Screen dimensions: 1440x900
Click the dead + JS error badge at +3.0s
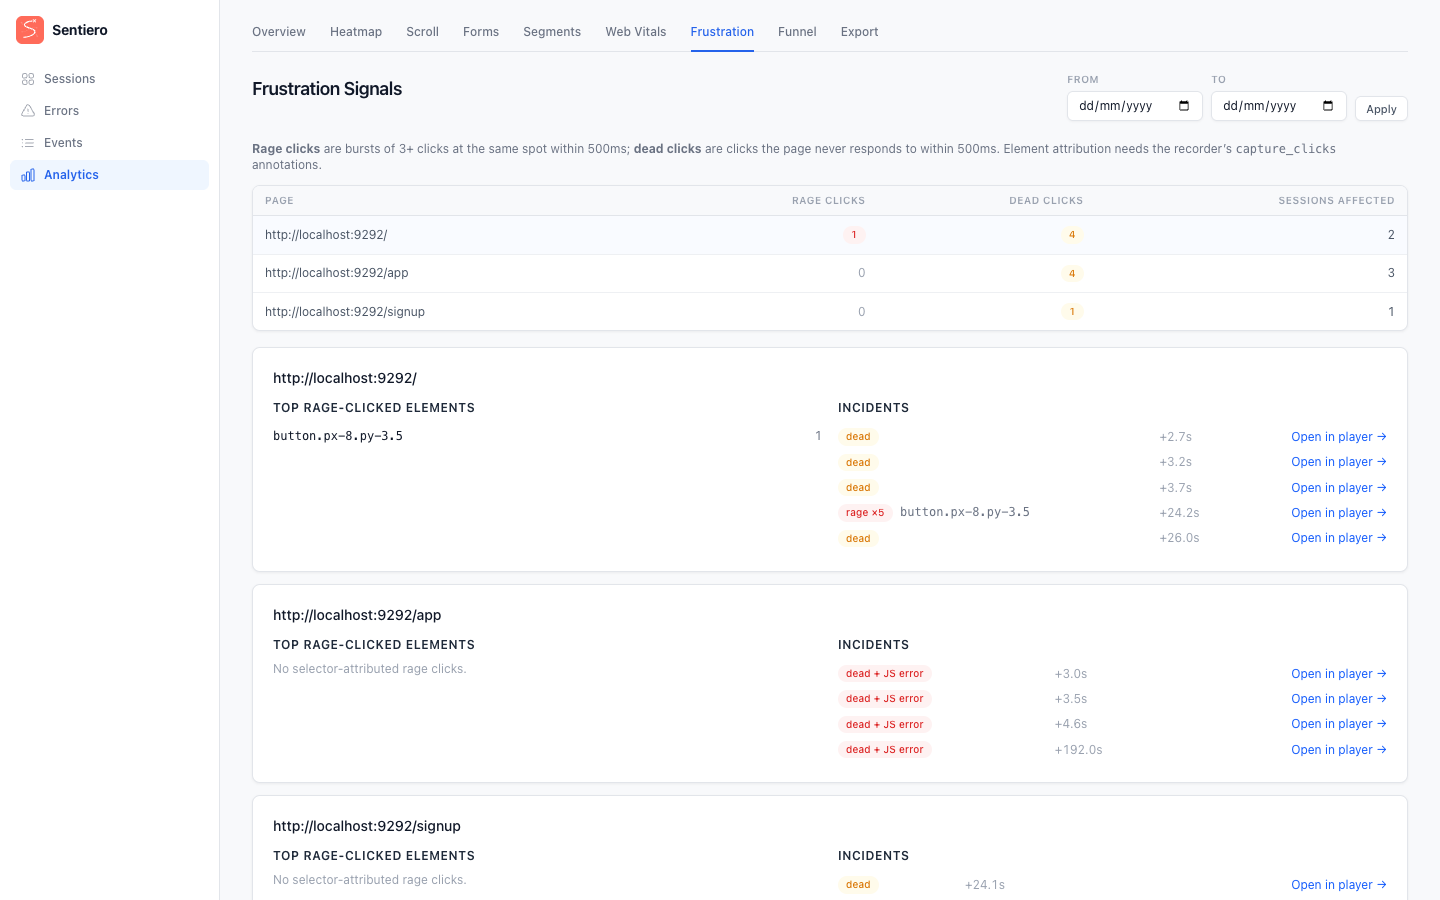(885, 674)
